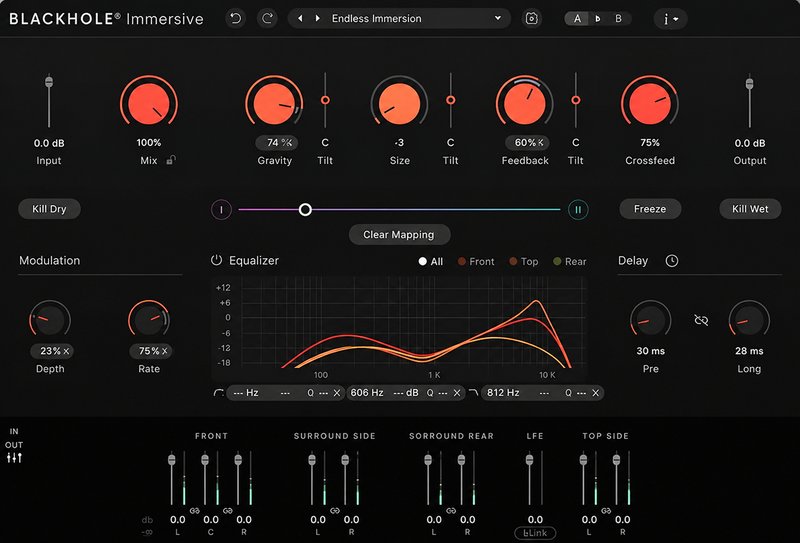Enable the Kill Dry button
Screen dimensions: 800x543
click(x=49, y=209)
